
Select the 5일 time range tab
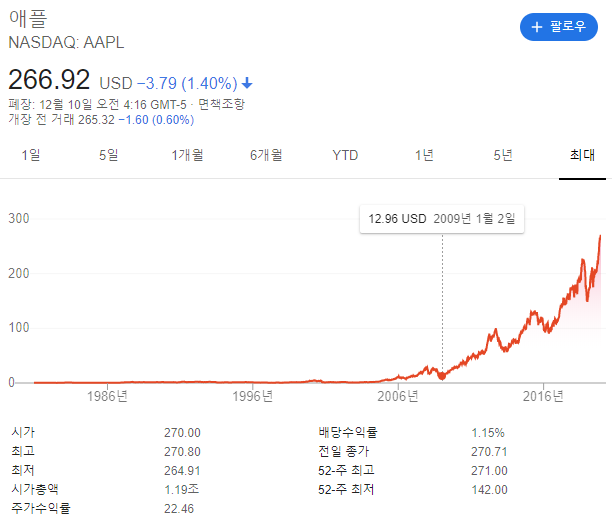pos(109,155)
